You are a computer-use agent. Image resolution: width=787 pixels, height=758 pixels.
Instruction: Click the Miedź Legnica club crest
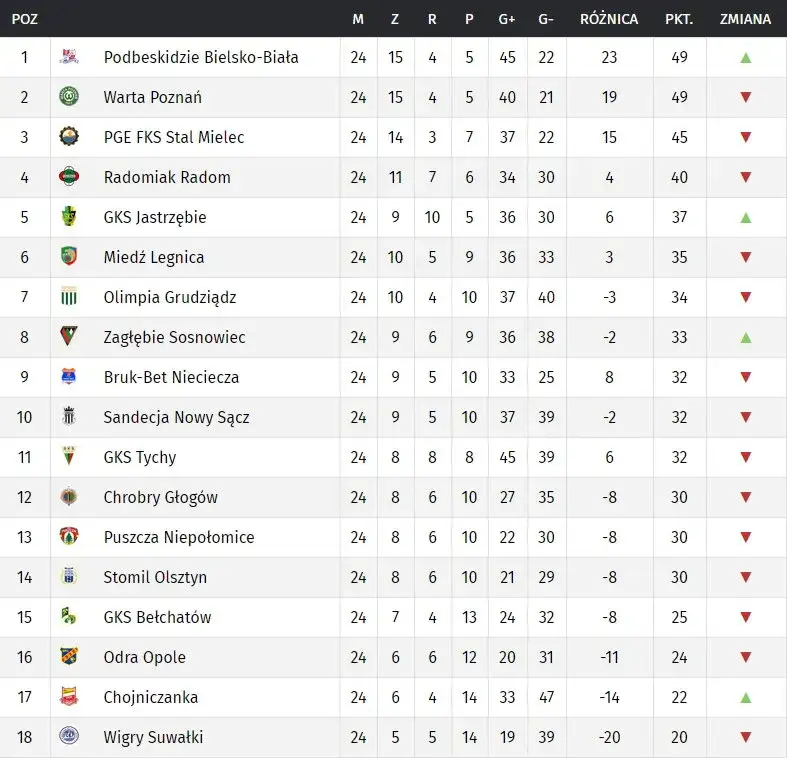point(68,257)
